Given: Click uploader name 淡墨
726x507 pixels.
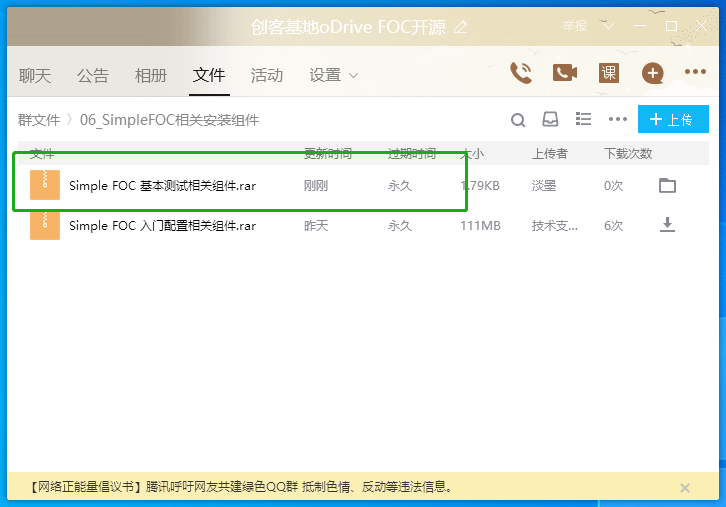Looking at the screenshot, I should [544, 186].
